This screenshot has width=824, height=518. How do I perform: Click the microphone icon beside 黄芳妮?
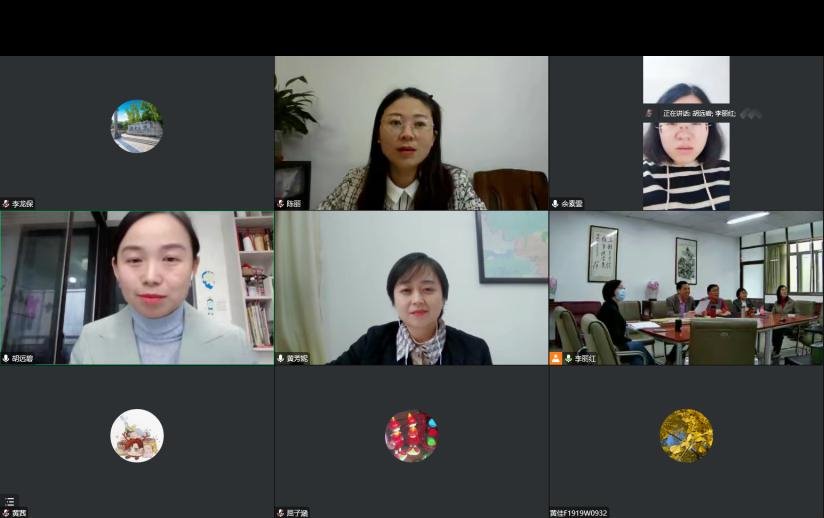tap(281, 358)
